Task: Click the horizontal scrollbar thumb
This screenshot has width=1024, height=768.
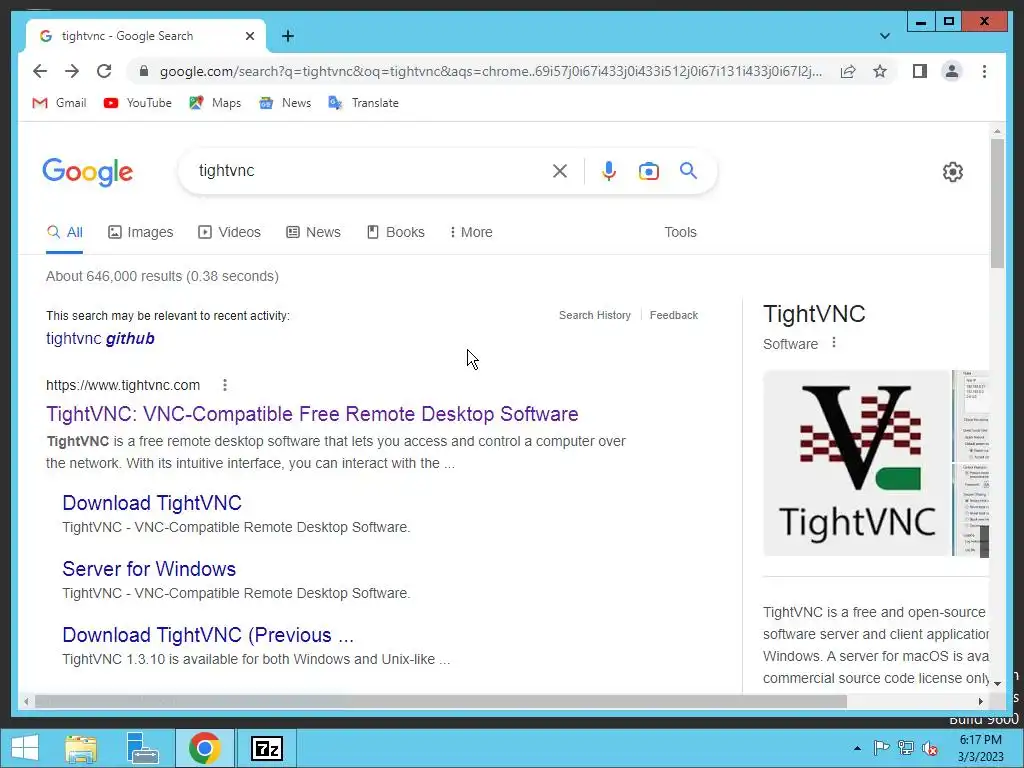Action: coord(440,701)
